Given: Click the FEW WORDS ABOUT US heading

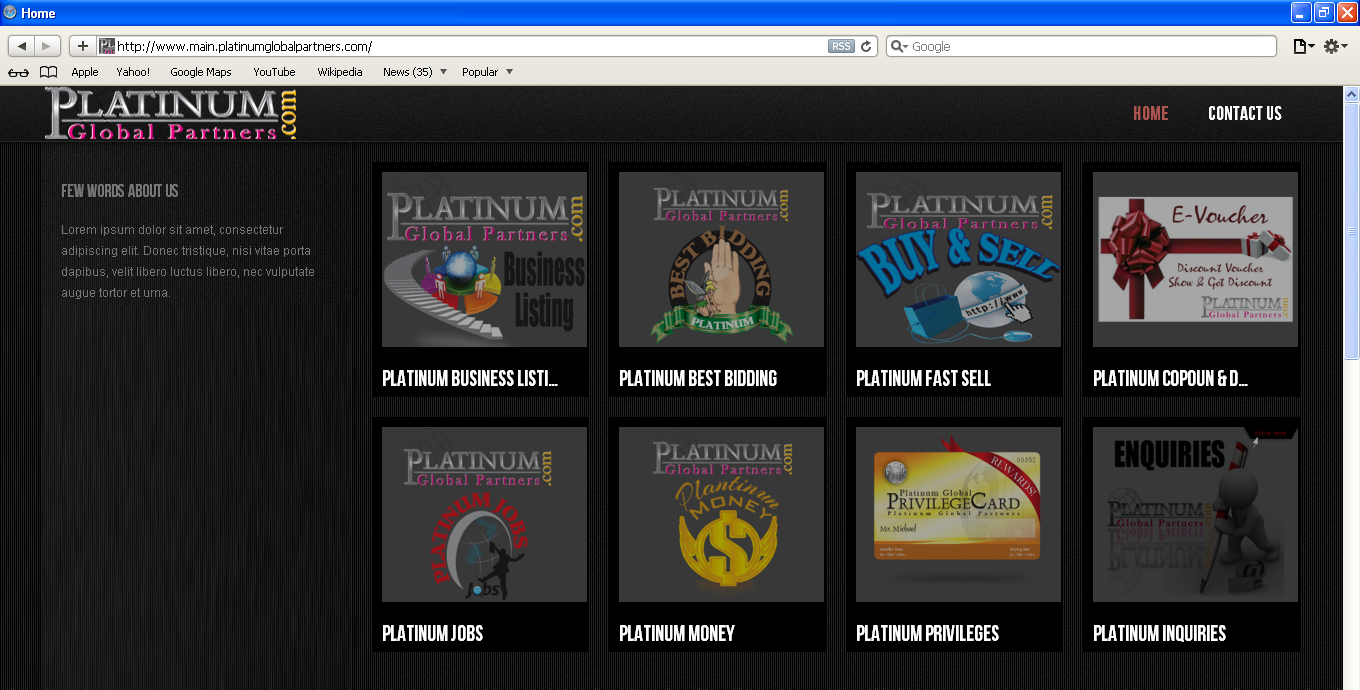Looking at the screenshot, I should (x=120, y=191).
